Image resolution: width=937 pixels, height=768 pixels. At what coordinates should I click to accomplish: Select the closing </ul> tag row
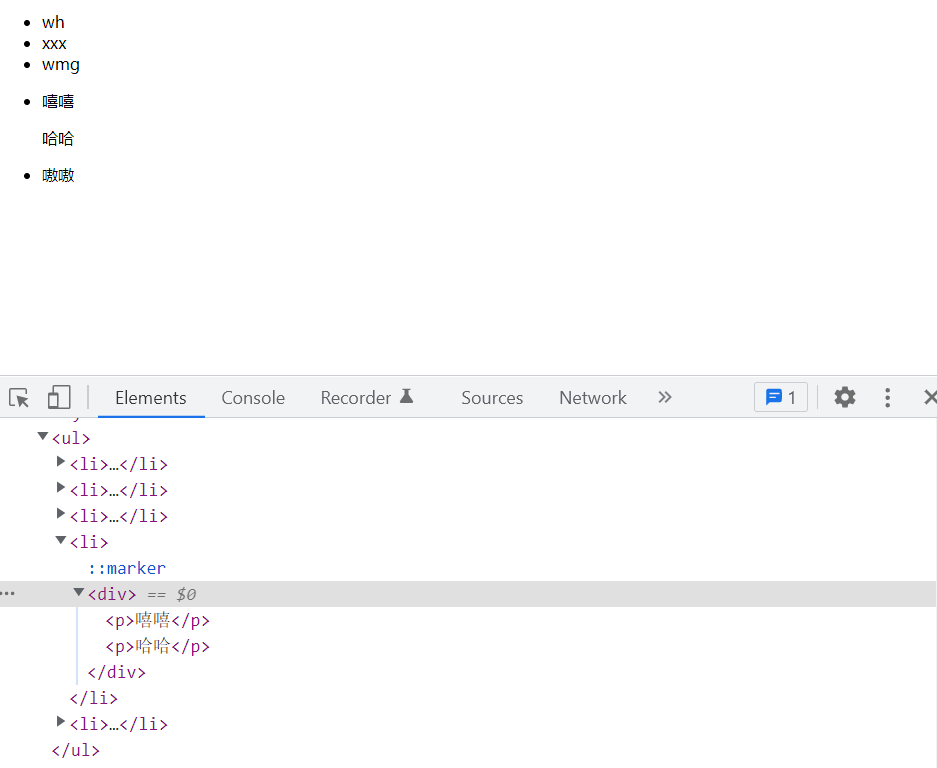point(76,750)
